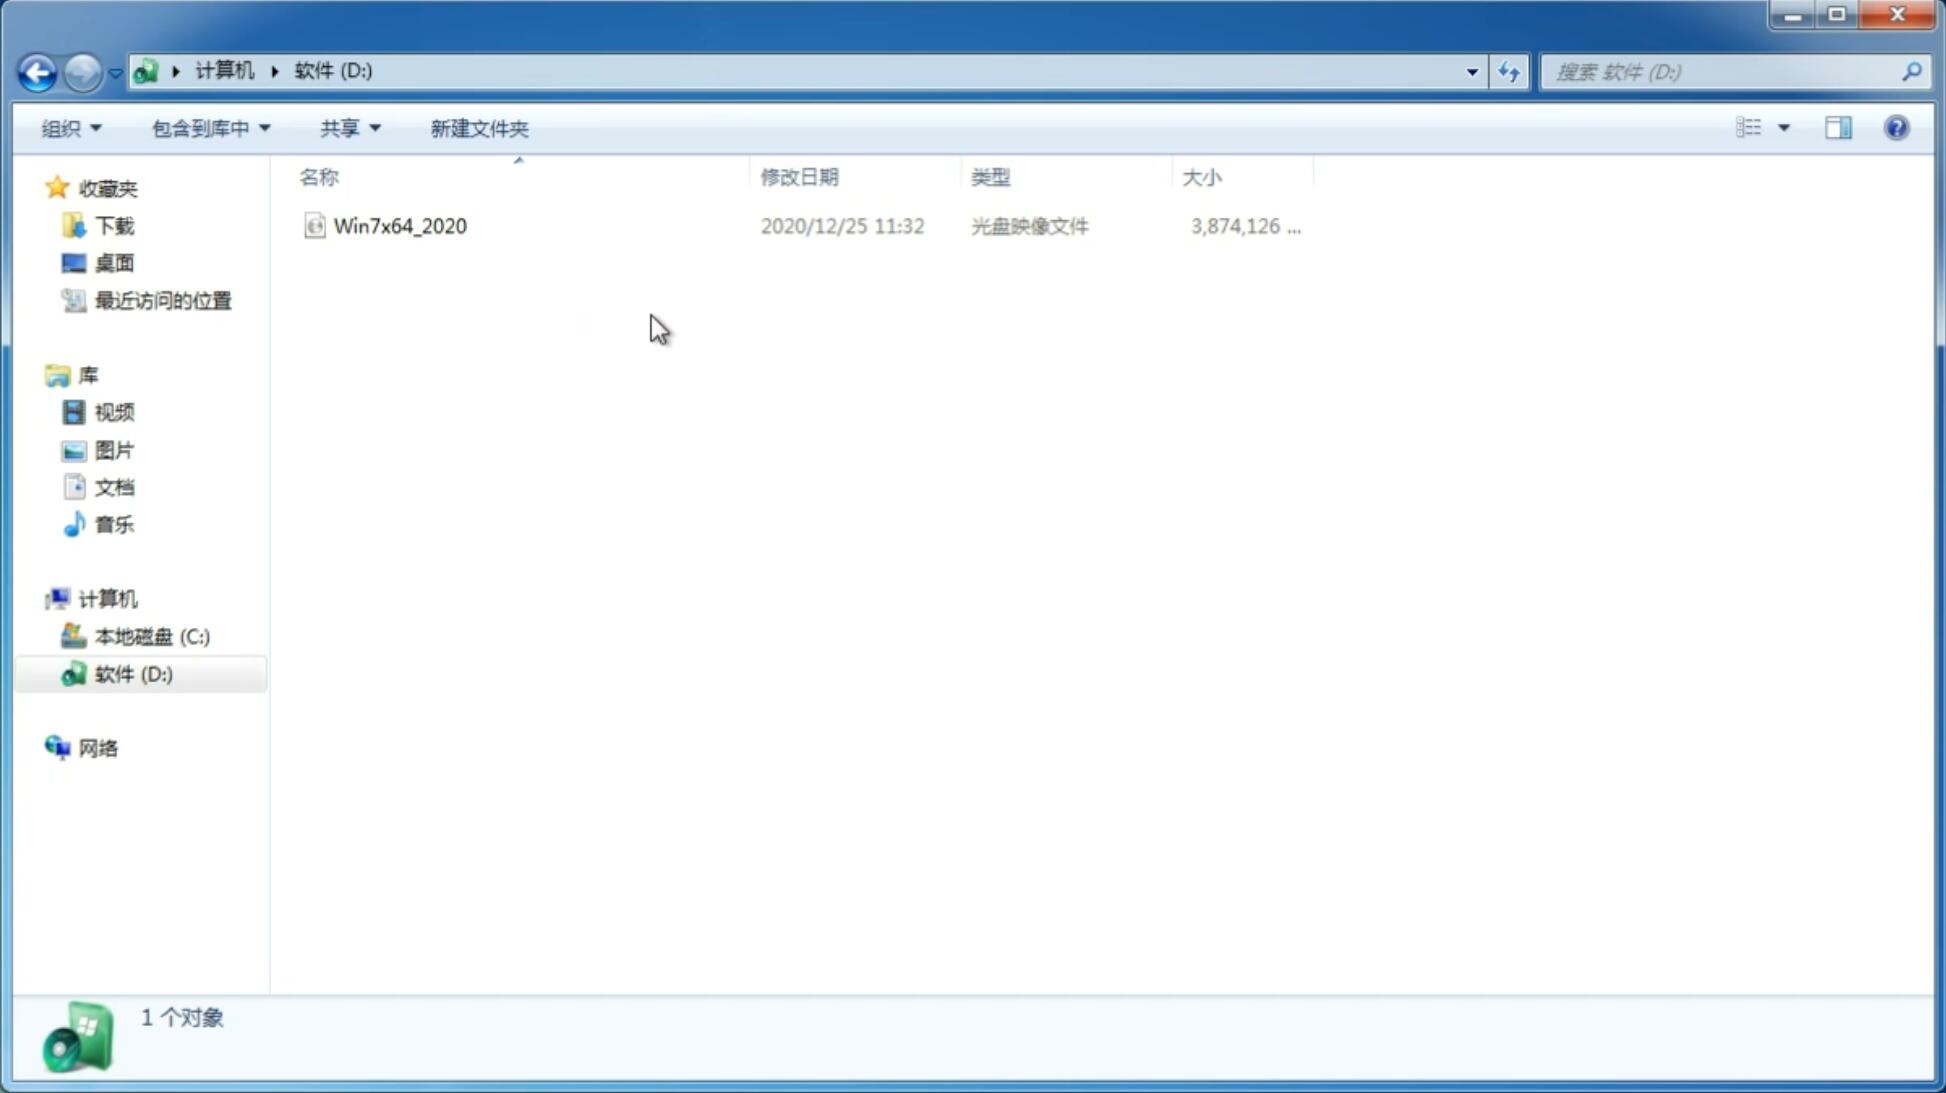Click 新建文件夹 button
Viewport: 1946px width, 1093px height.
[478, 127]
